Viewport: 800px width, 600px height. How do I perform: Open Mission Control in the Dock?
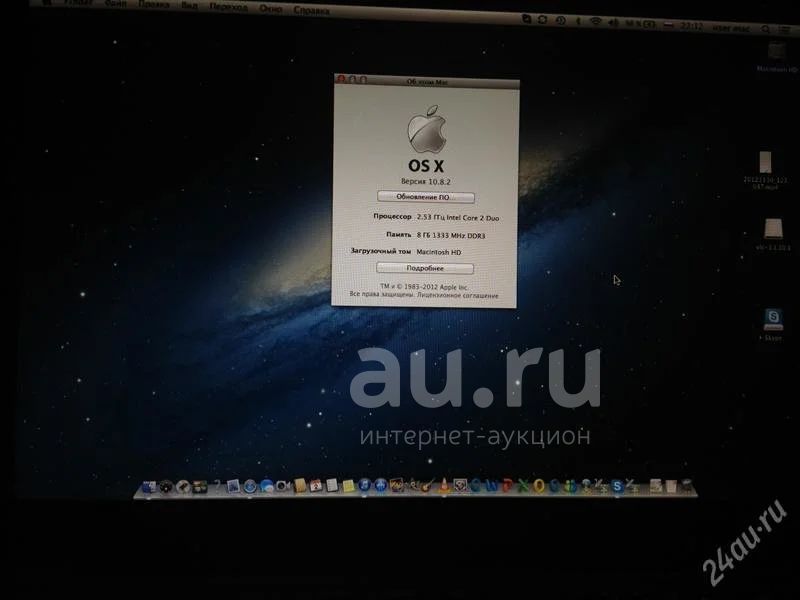[x=199, y=487]
